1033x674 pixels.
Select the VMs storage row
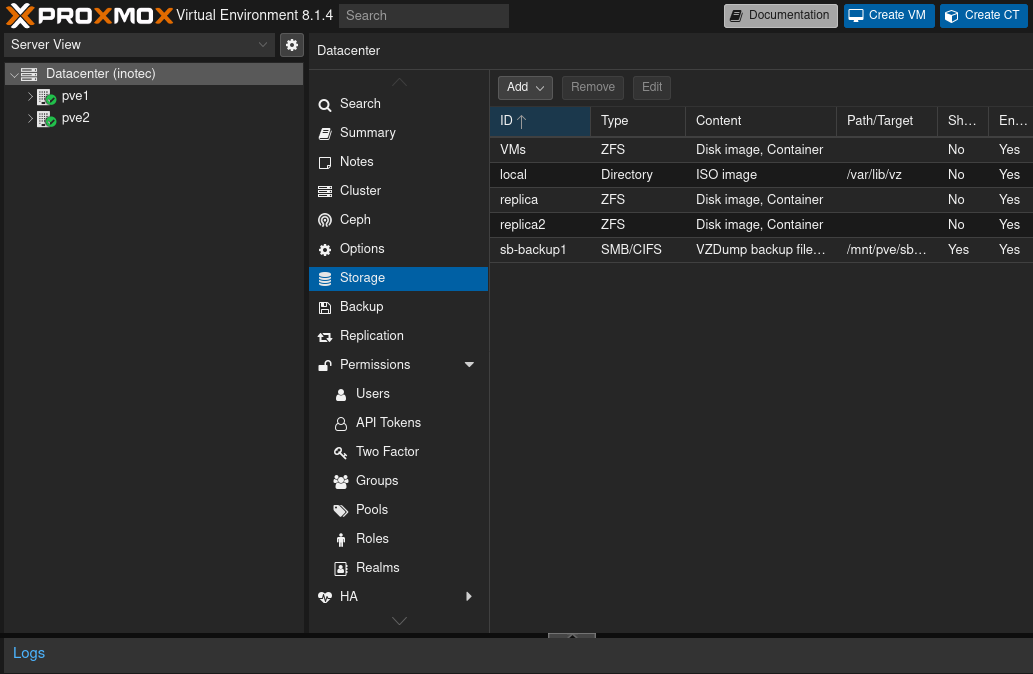(x=761, y=150)
